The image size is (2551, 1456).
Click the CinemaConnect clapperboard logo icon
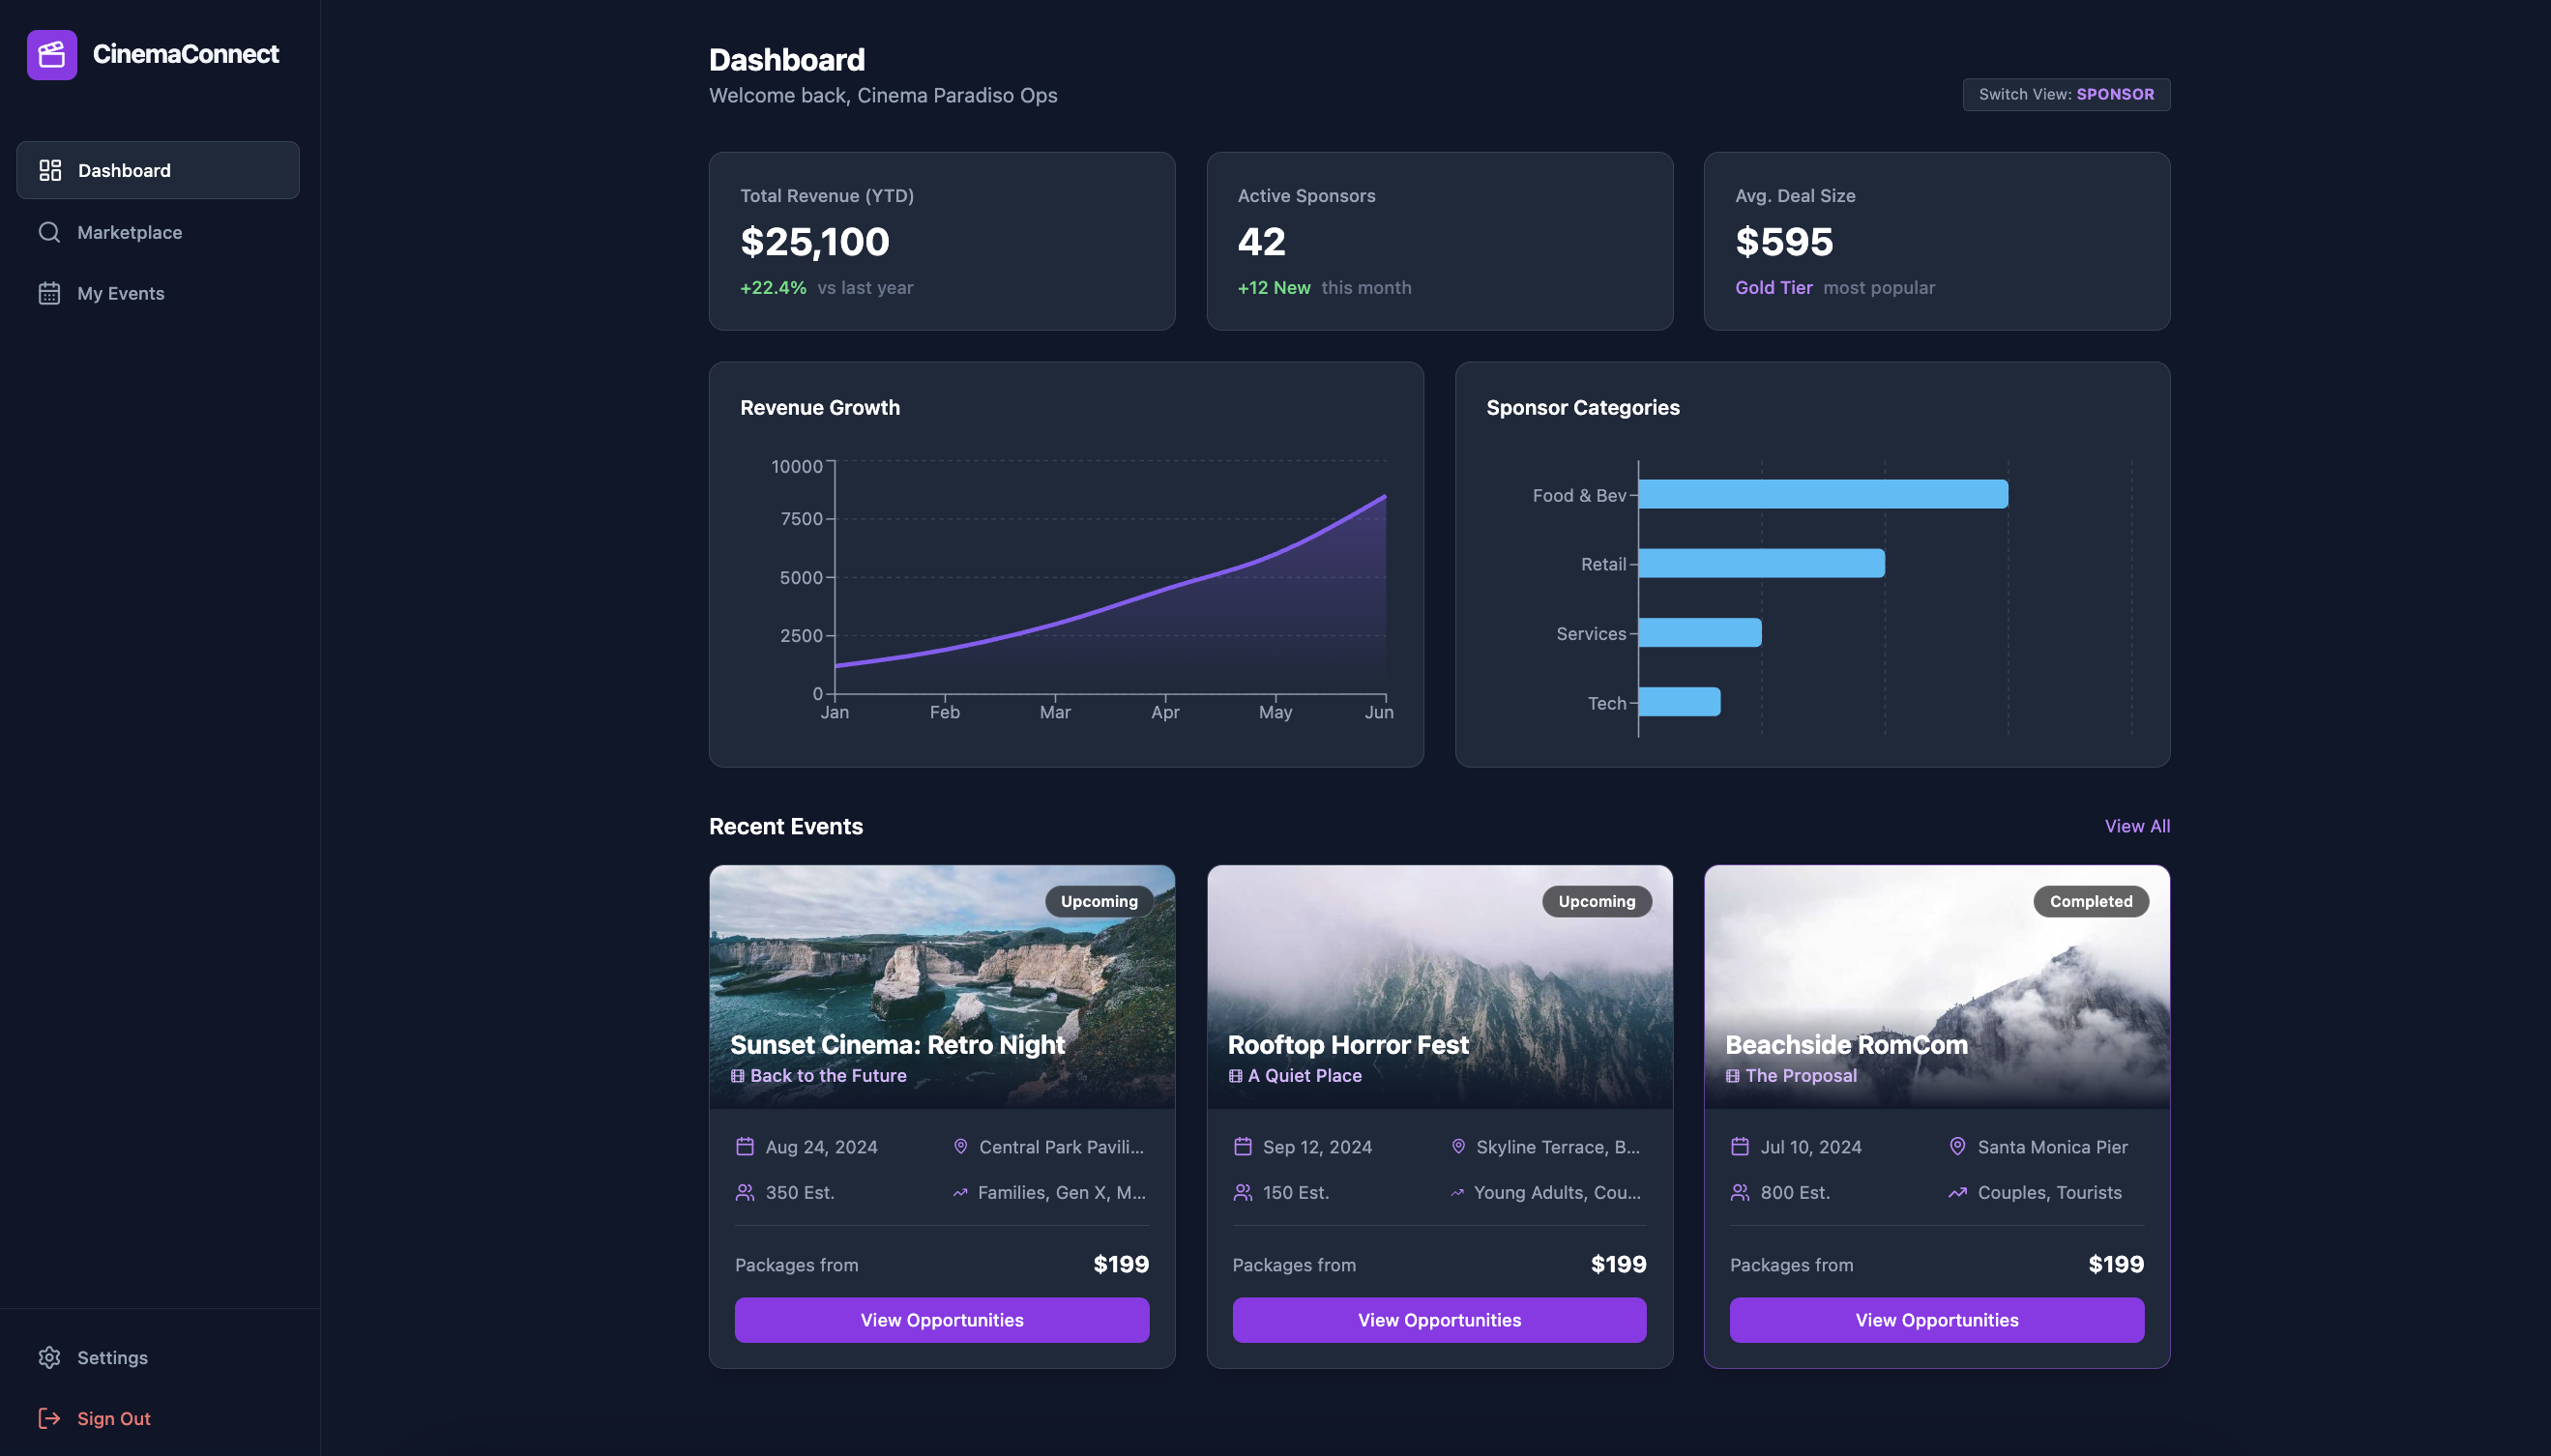pos(52,55)
